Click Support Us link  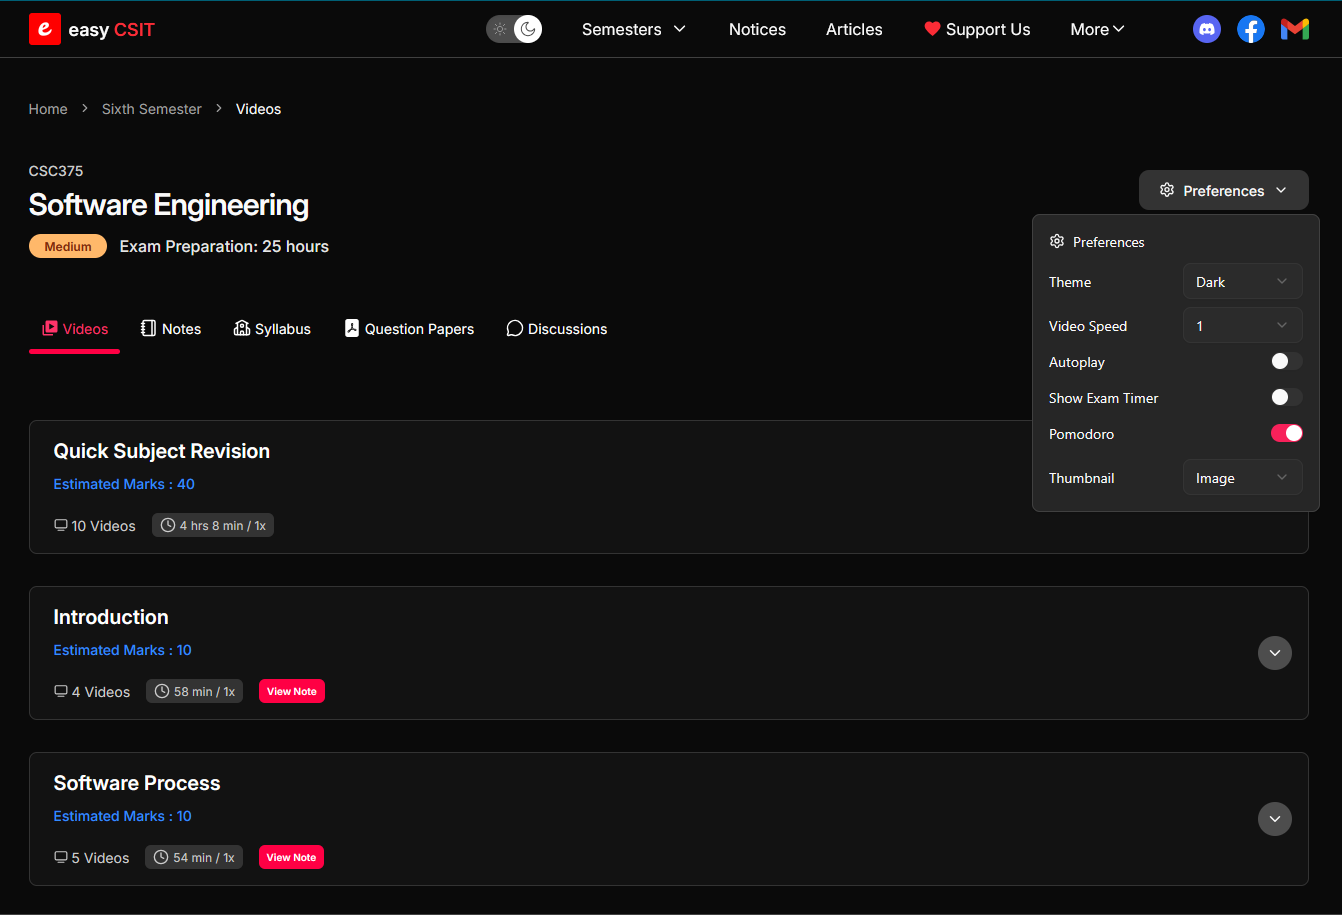click(977, 29)
